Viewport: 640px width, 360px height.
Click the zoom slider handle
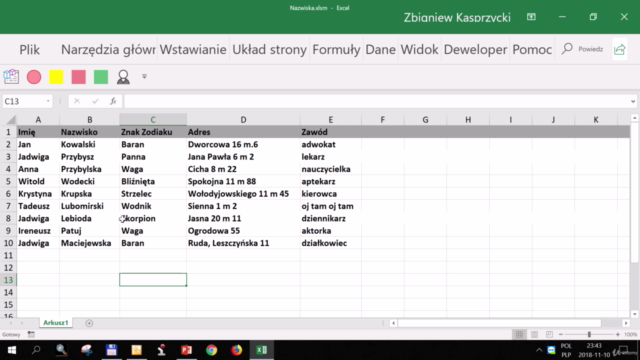589,334
